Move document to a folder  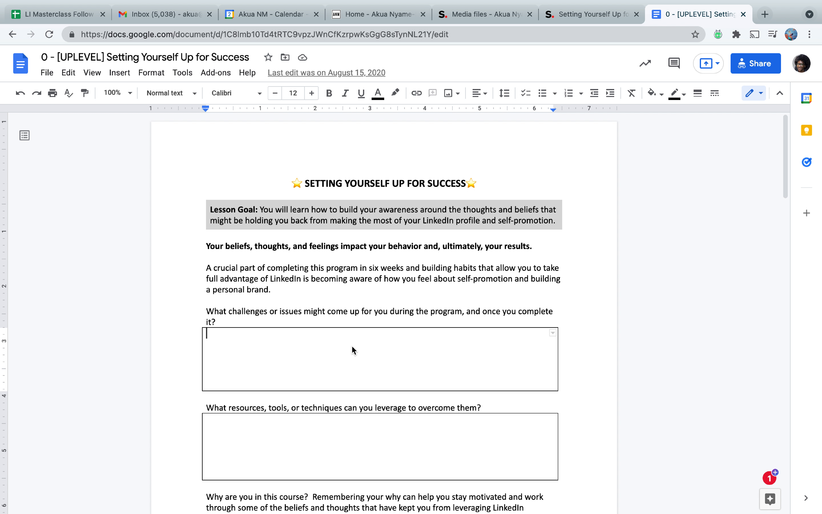click(285, 57)
